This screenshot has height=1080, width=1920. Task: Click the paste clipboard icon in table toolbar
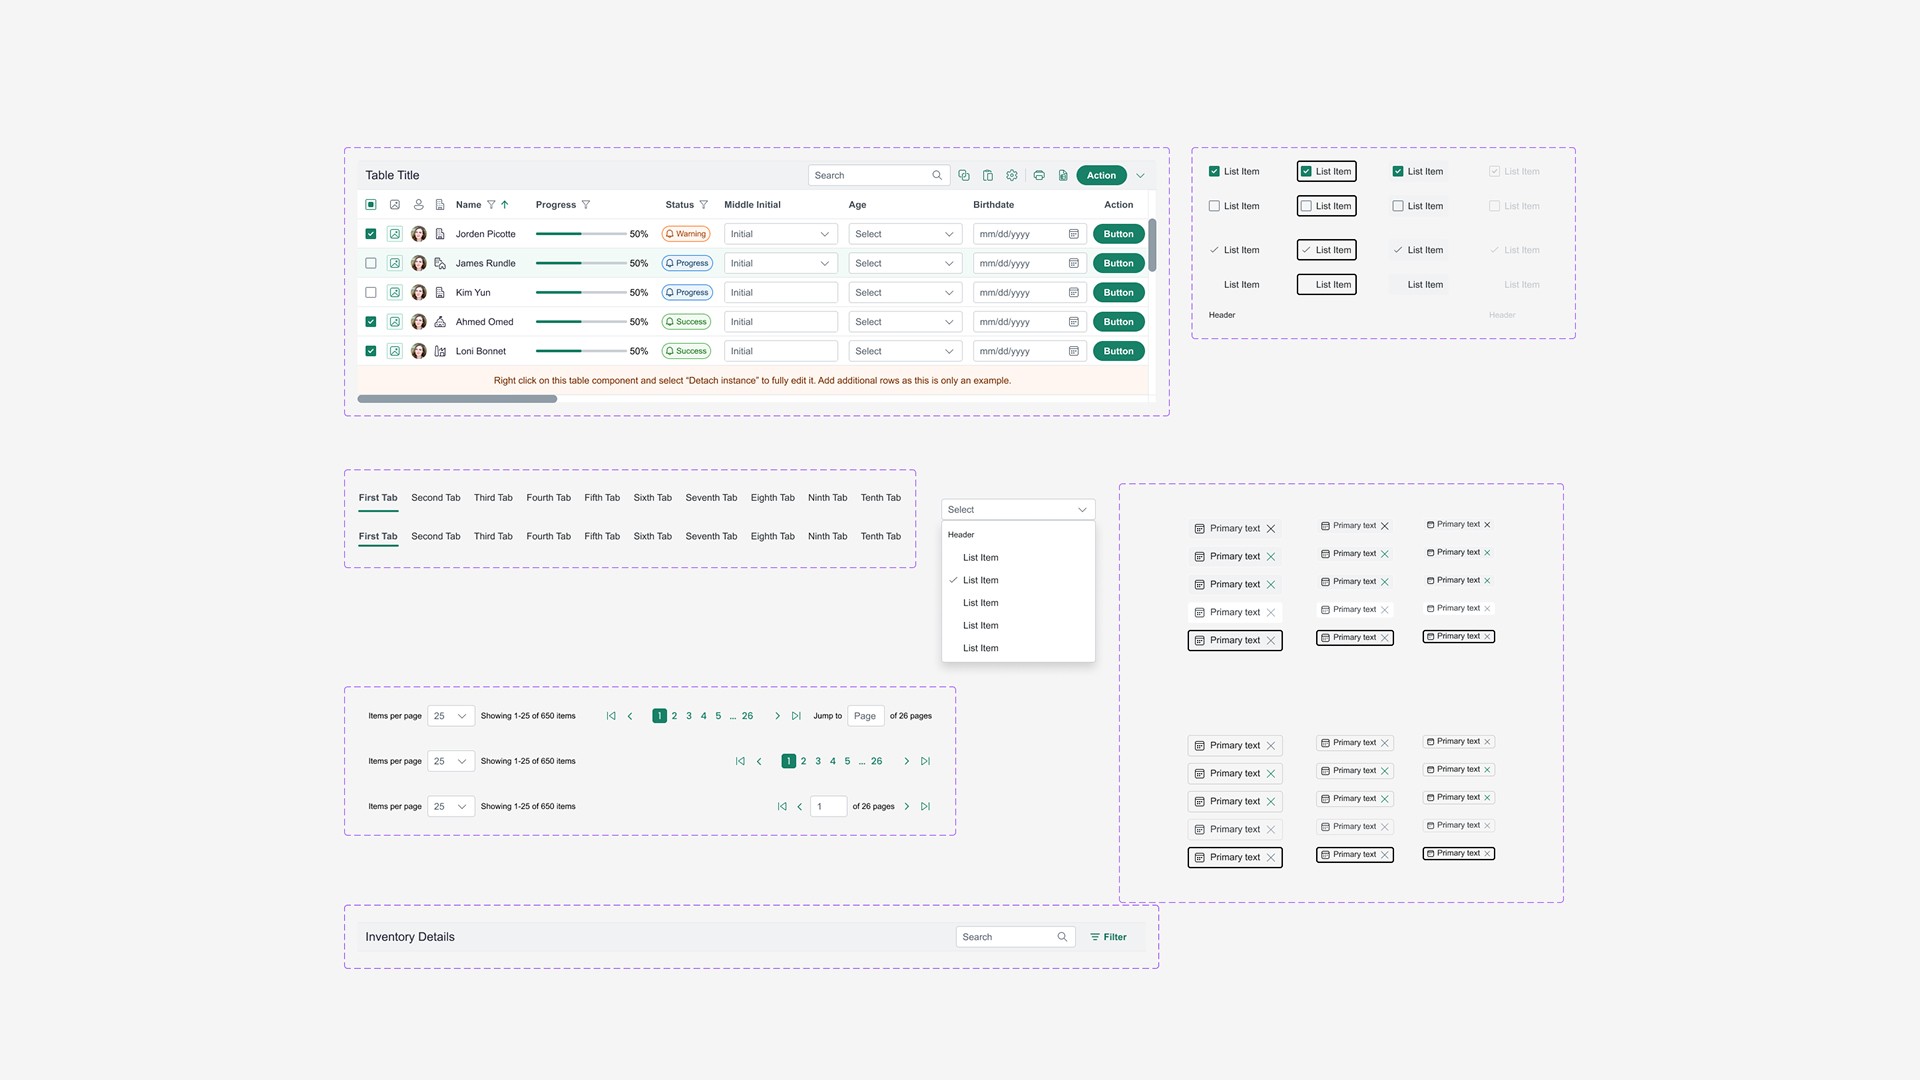[x=988, y=175]
